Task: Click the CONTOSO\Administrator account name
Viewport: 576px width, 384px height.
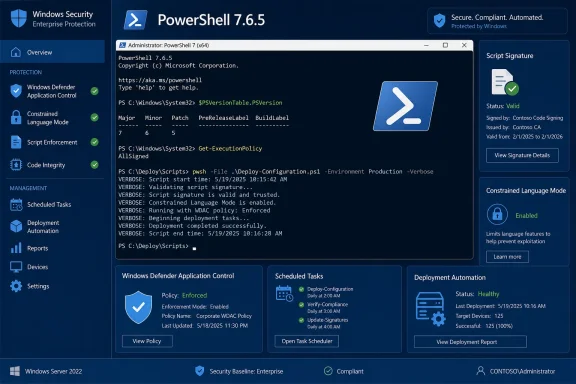Action: (522, 372)
